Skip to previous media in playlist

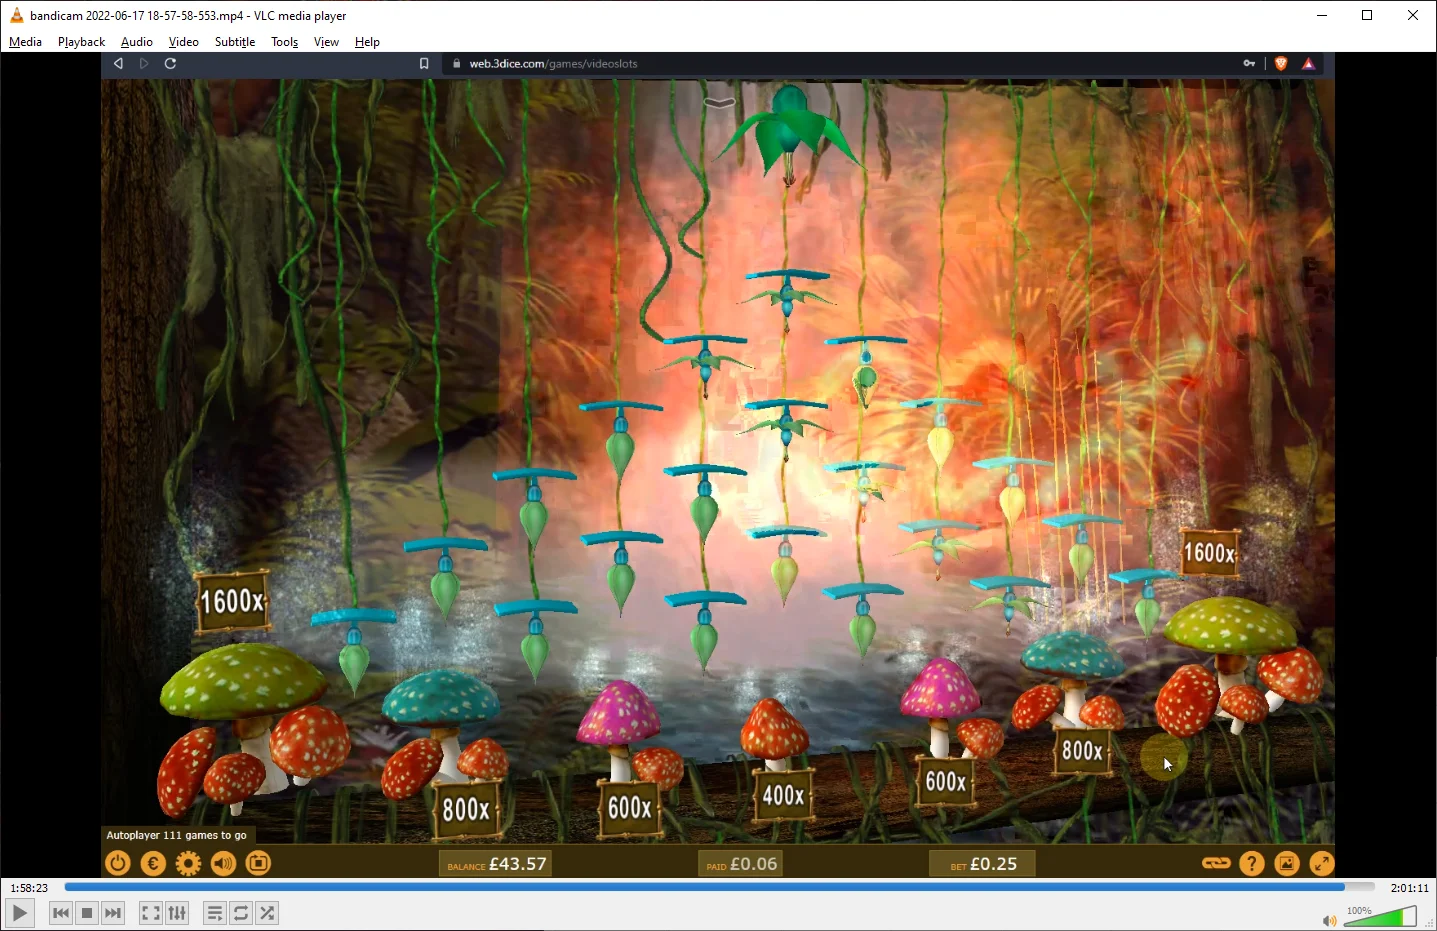pyautogui.click(x=61, y=913)
